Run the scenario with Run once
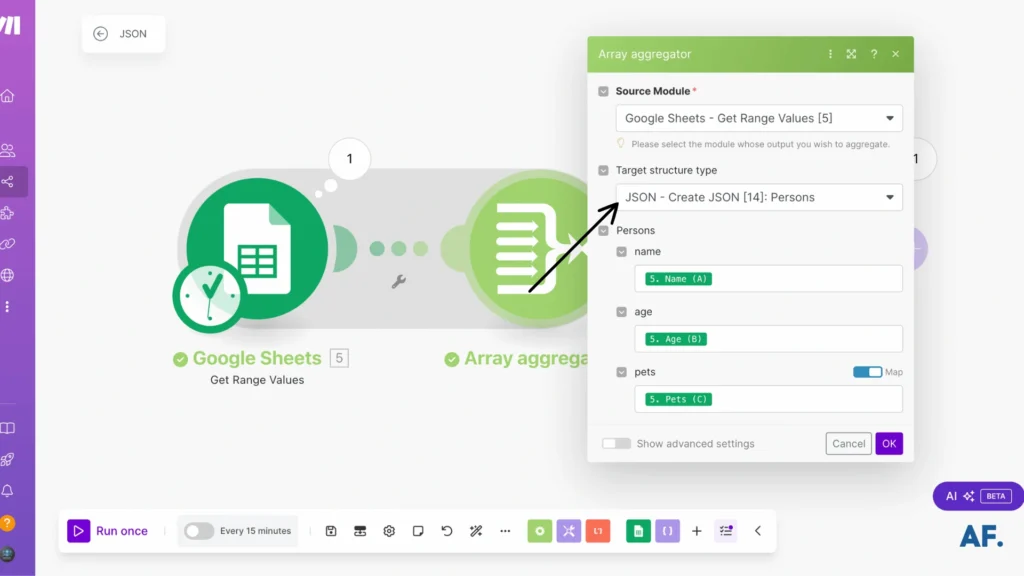The height and width of the screenshot is (576, 1024). coord(108,531)
